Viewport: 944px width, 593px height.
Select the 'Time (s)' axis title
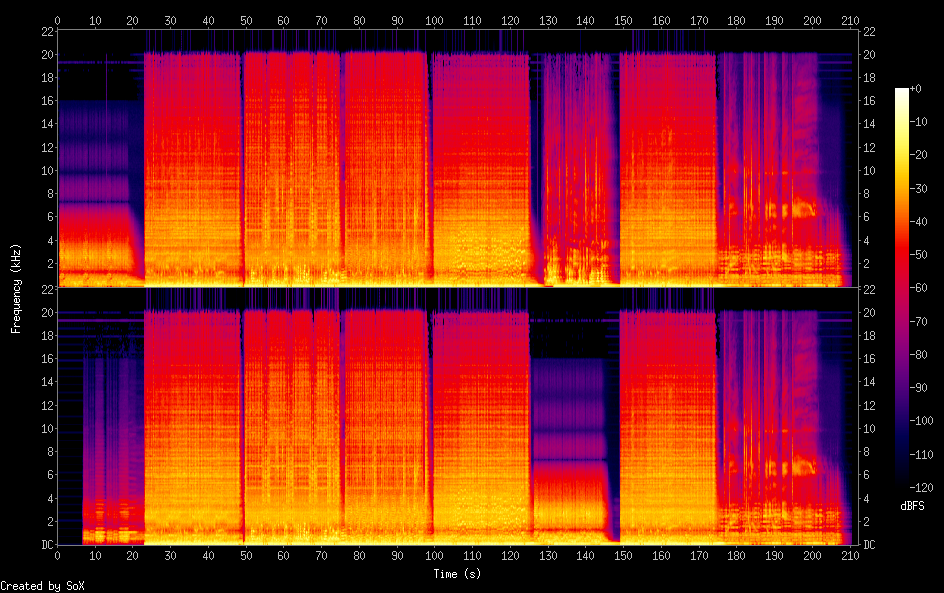click(457, 574)
